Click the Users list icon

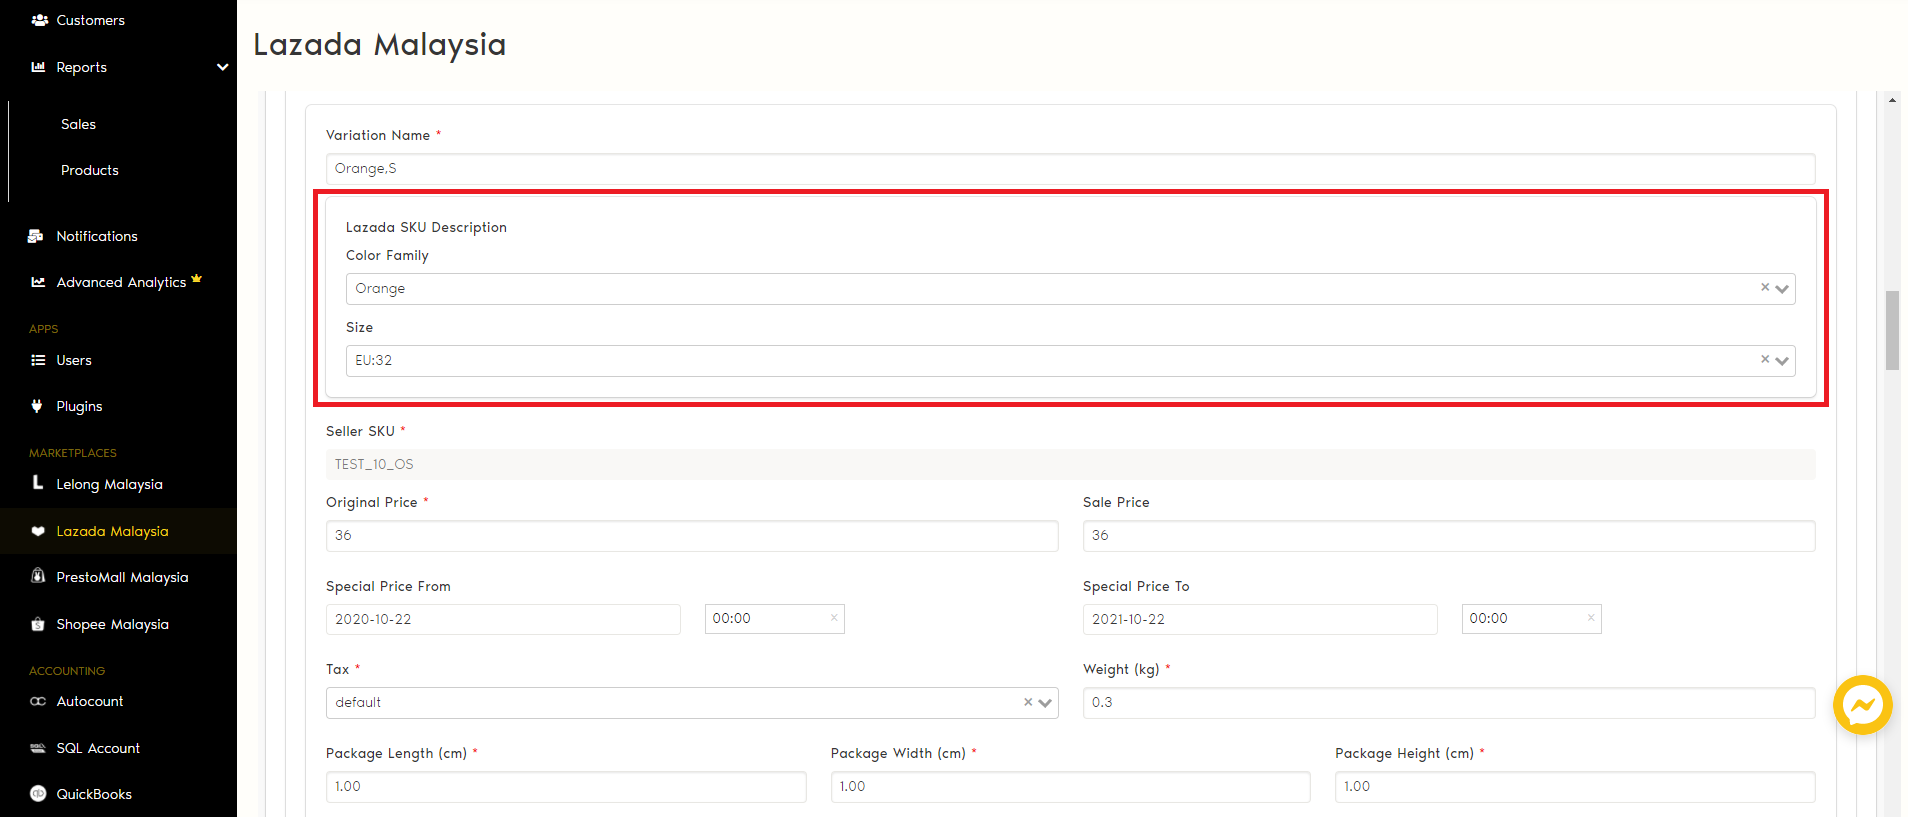click(x=38, y=360)
